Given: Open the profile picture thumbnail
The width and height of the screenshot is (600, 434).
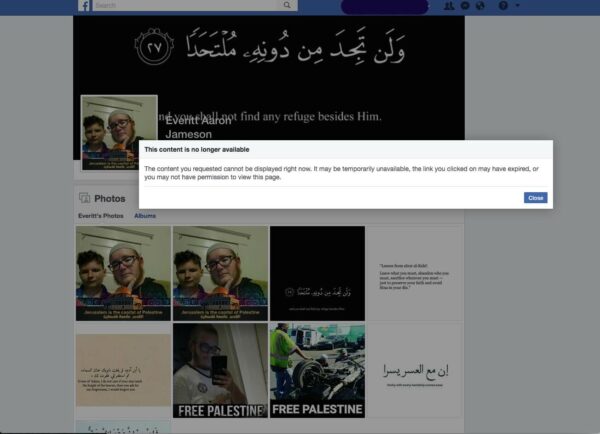Looking at the screenshot, I should point(119,128).
